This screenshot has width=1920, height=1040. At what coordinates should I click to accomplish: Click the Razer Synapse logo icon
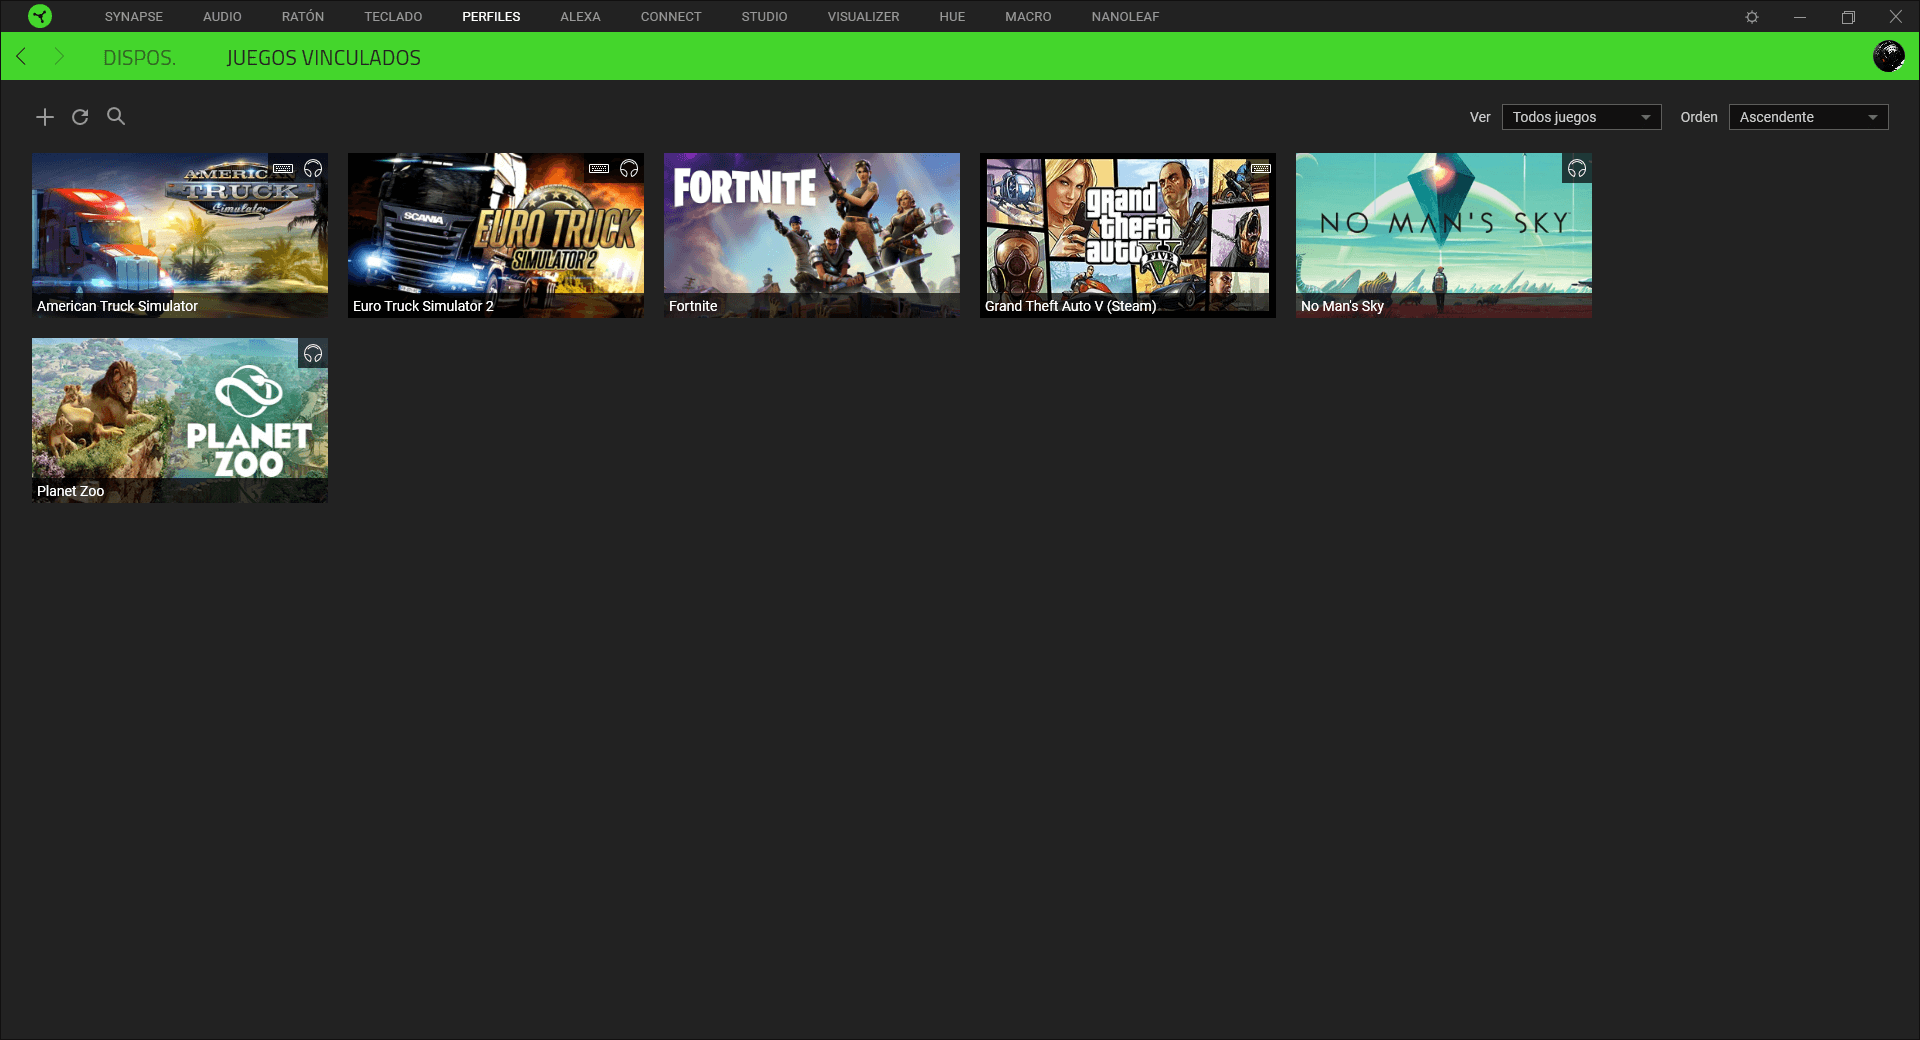(40, 16)
